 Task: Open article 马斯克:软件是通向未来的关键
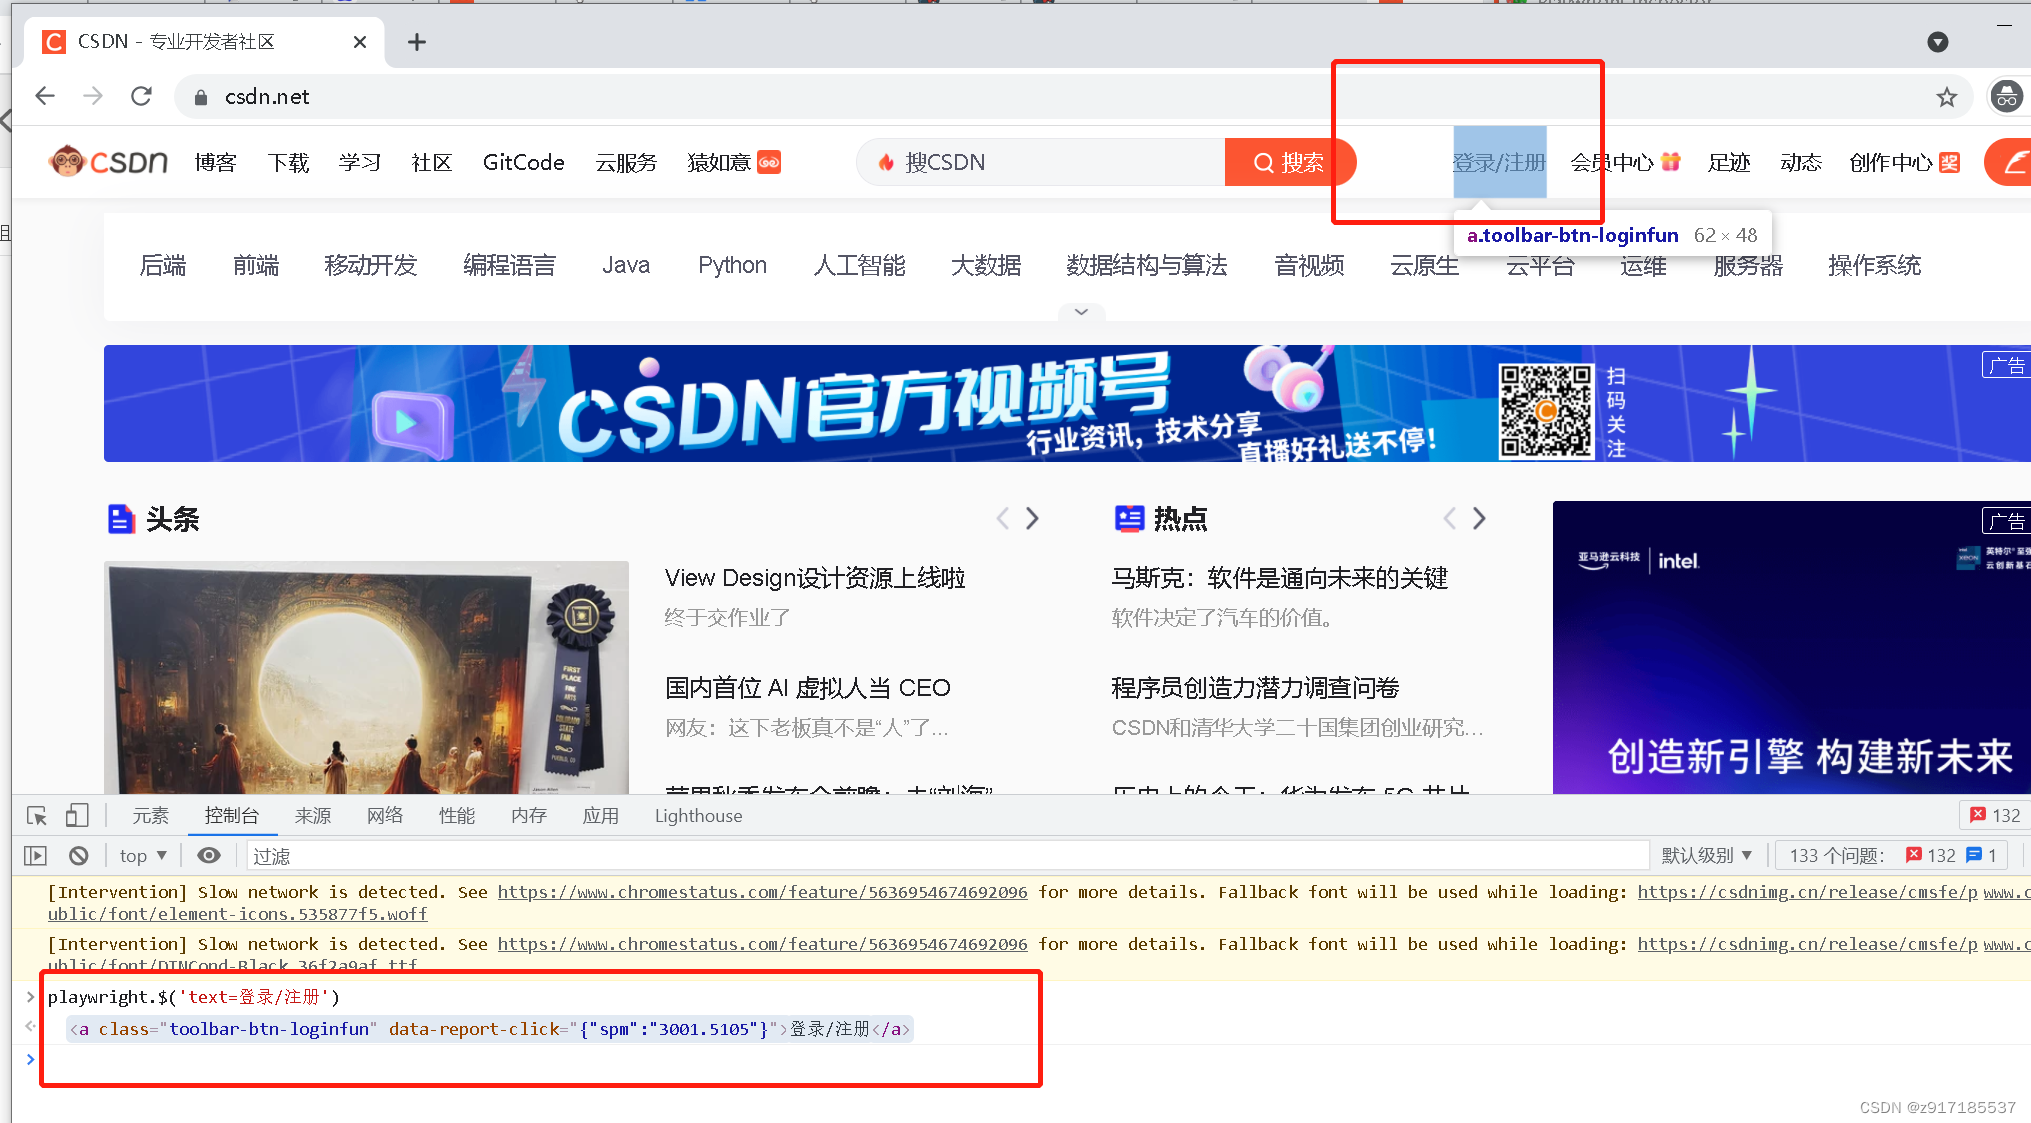tap(1280, 578)
